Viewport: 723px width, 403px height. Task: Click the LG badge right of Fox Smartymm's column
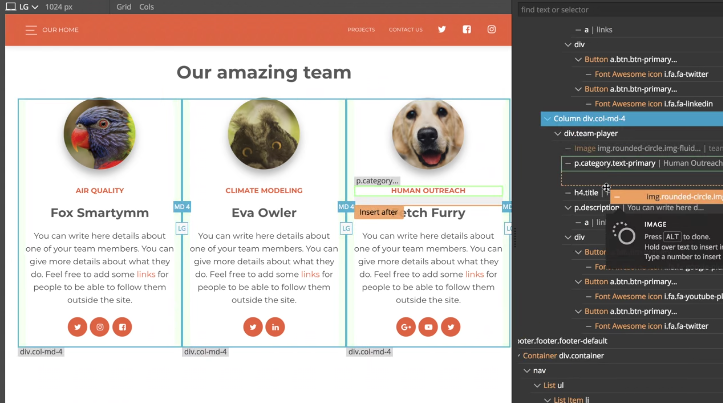click(x=182, y=228)
